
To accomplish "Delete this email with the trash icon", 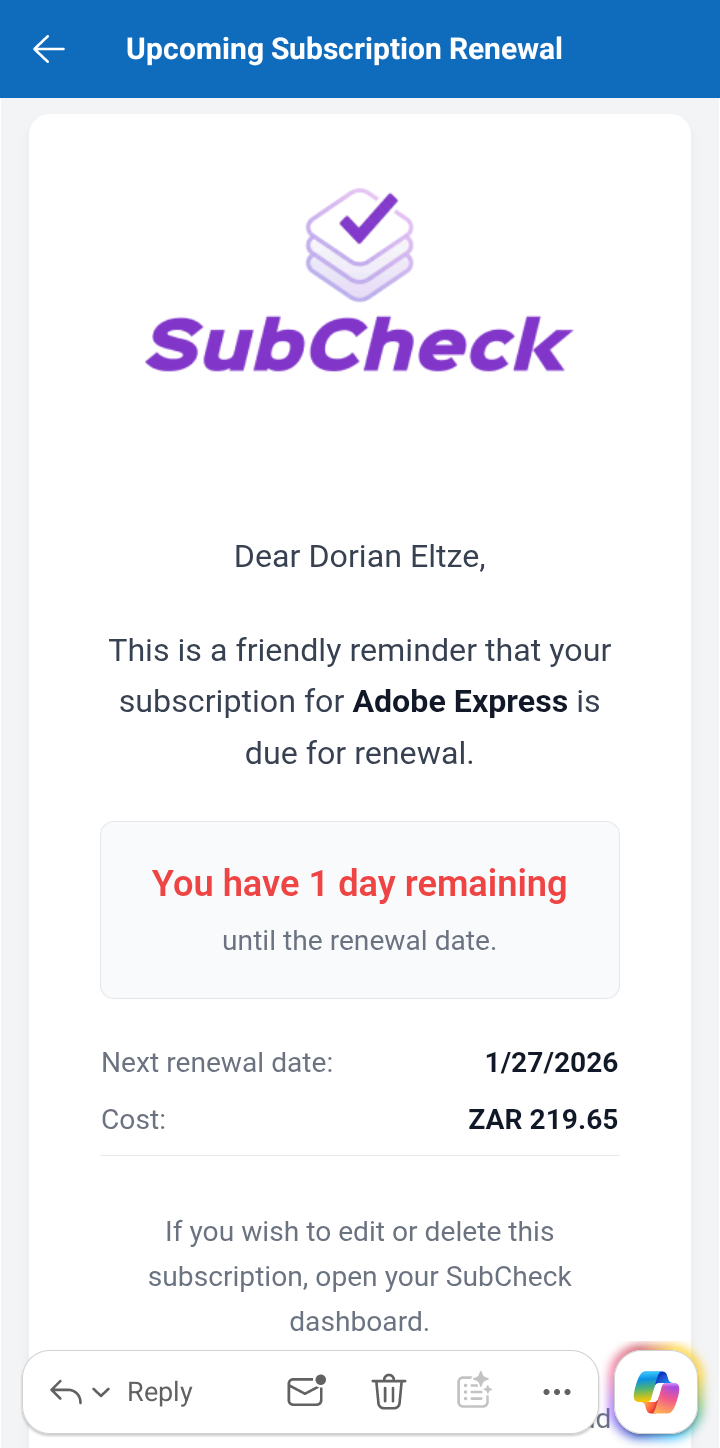I will pyautogui.click(x=388, y=1392).
